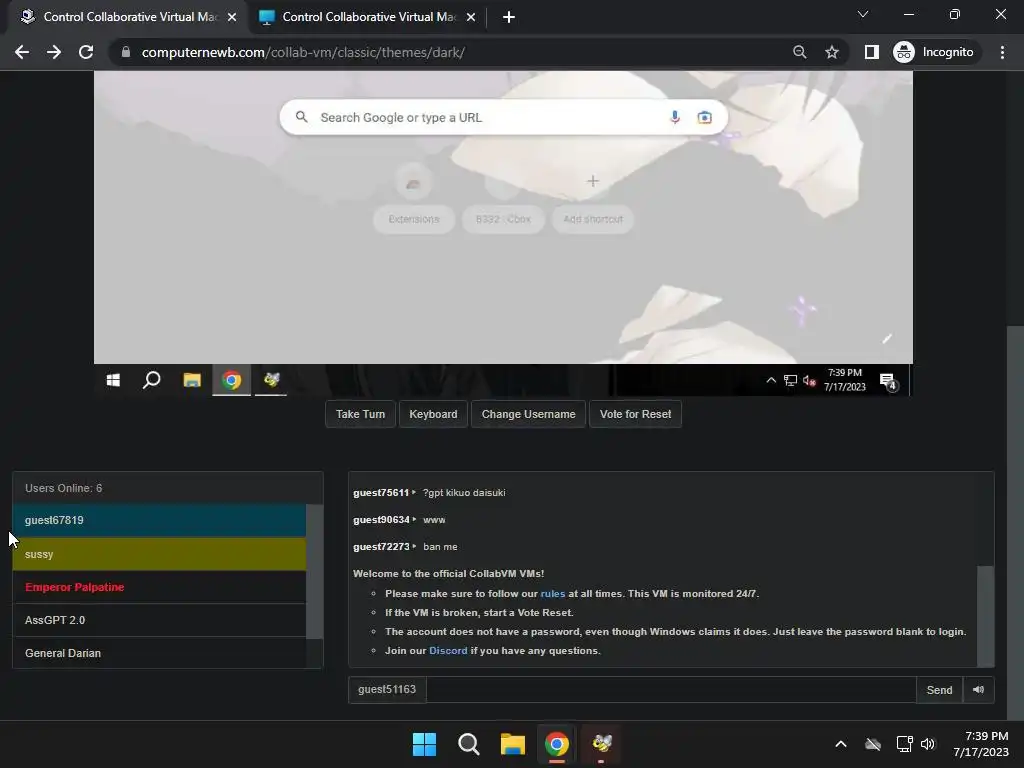Click the address bar URL

[x=303, y=52]
